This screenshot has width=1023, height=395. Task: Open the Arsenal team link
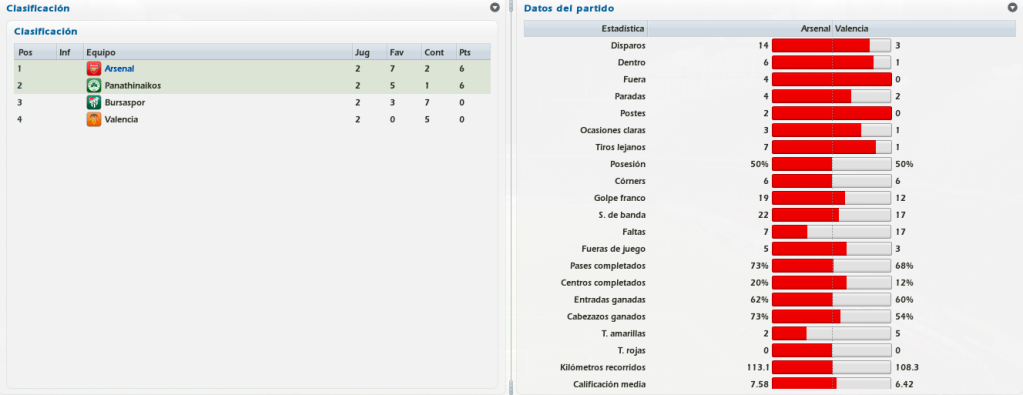click(x=119, y=69)
